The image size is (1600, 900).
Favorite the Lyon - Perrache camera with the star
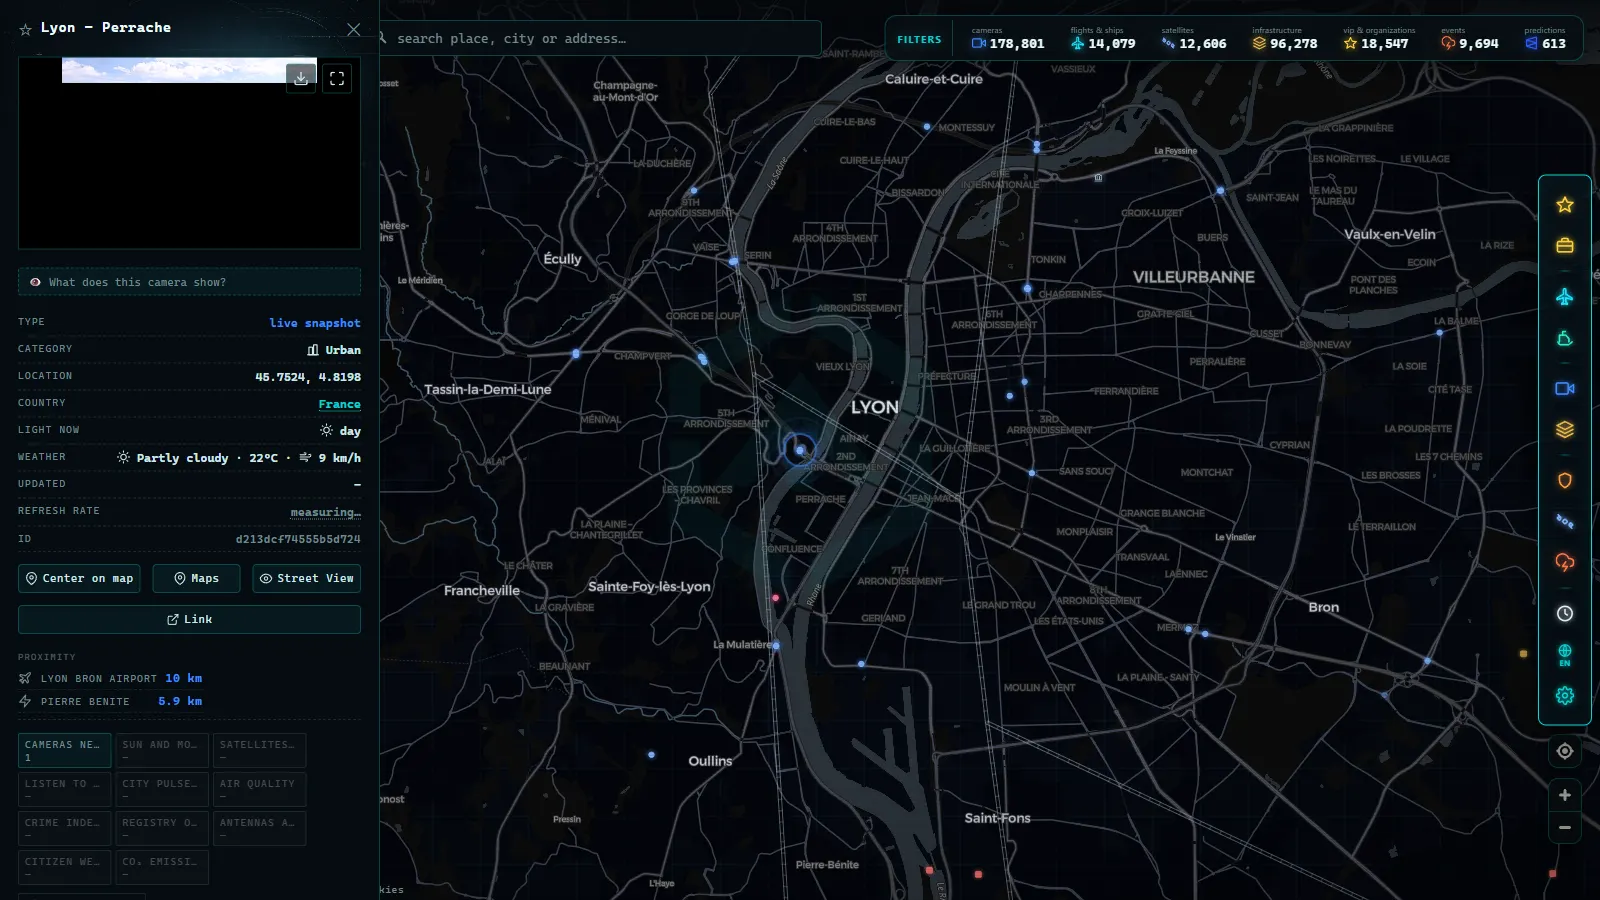coord(25,29)
